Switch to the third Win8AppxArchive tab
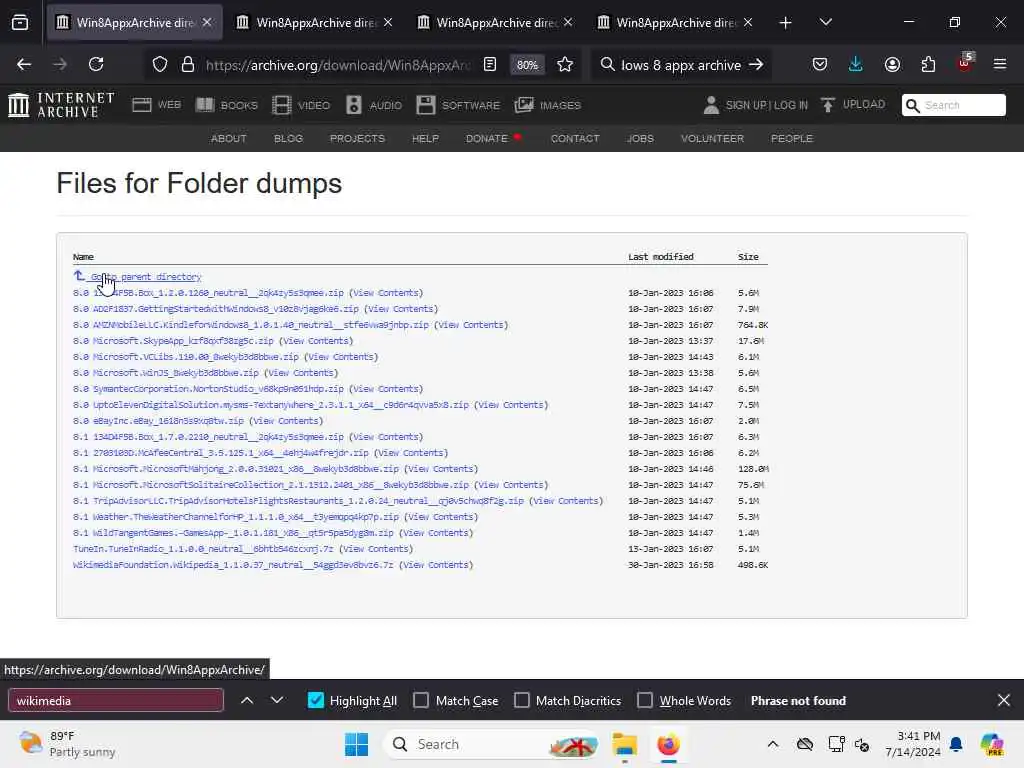Screen dimensions: 1024x768 tap(496, 23)
